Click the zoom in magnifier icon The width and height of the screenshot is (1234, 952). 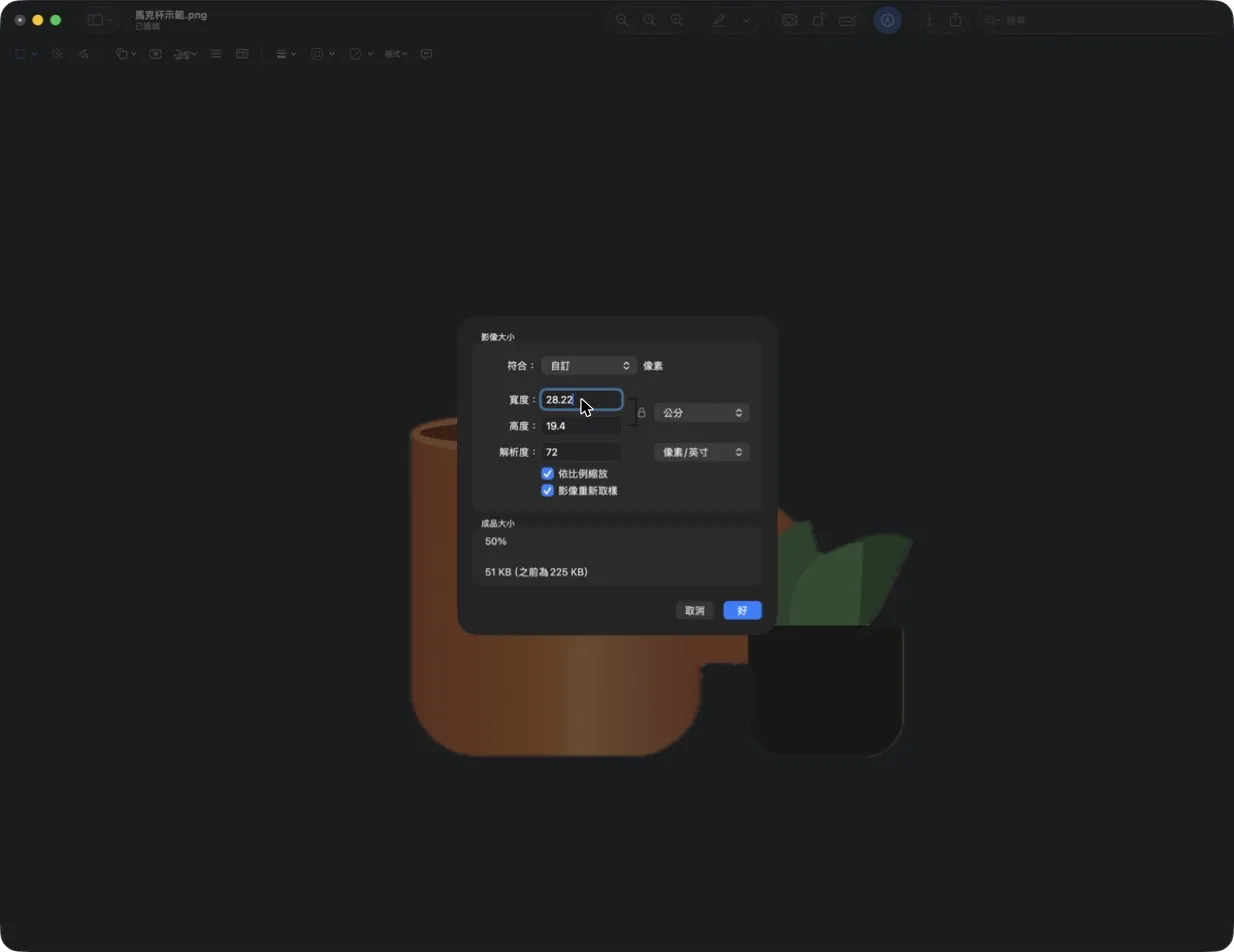coord(677,20)
